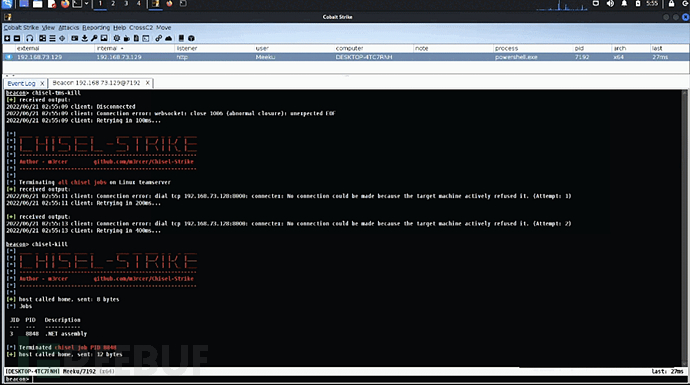
Task: Open the Cobalt Strike menu
Action: (21, 27)
